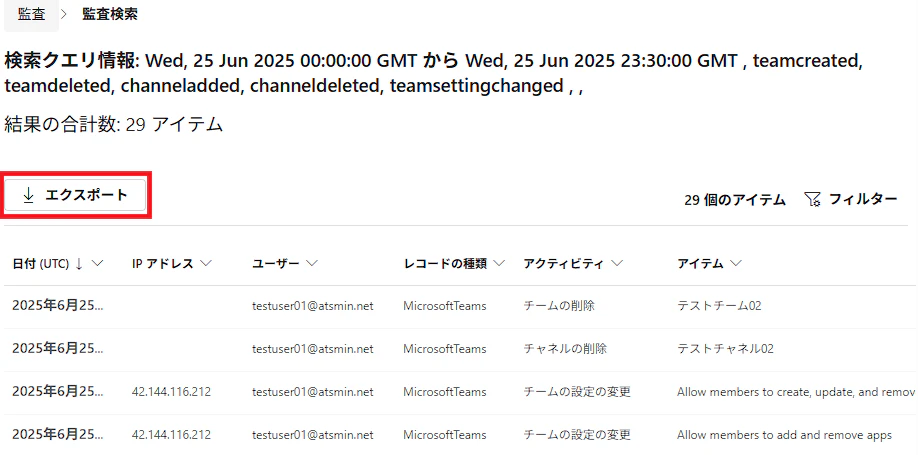Click the filter funnel icon
Screen dimensions: 918x455
pos(812,200)
